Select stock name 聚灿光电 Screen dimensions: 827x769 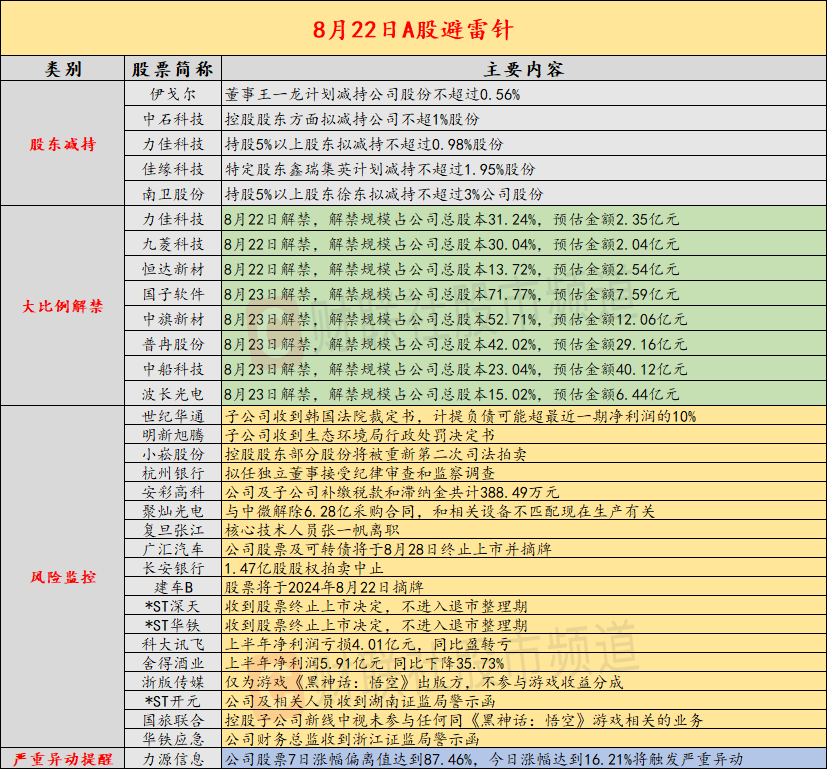[173, 511]
